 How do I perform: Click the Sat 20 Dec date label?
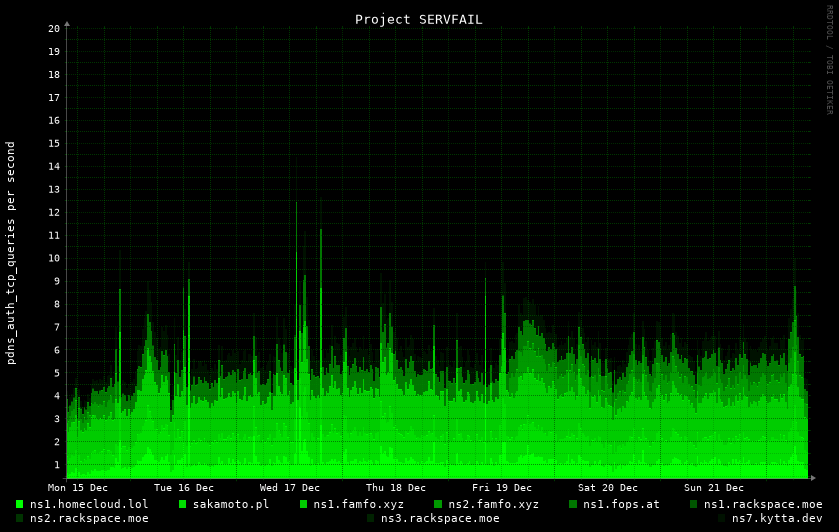608,488
